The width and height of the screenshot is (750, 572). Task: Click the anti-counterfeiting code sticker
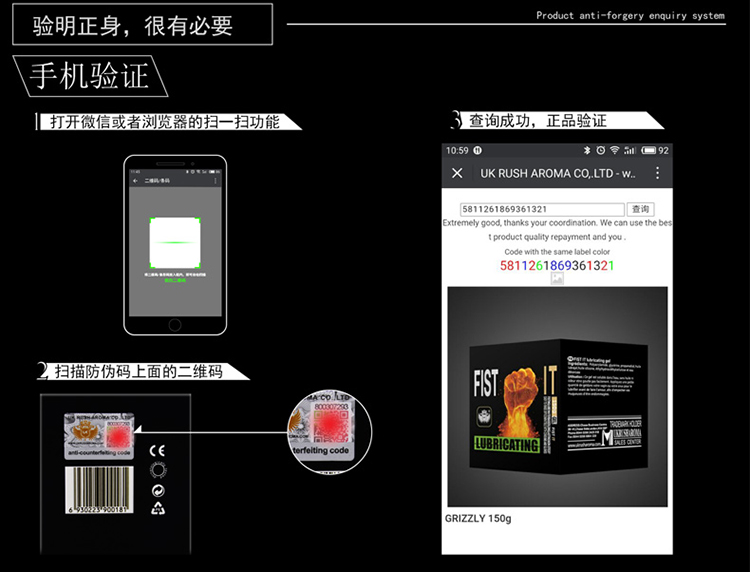(99, 436)
